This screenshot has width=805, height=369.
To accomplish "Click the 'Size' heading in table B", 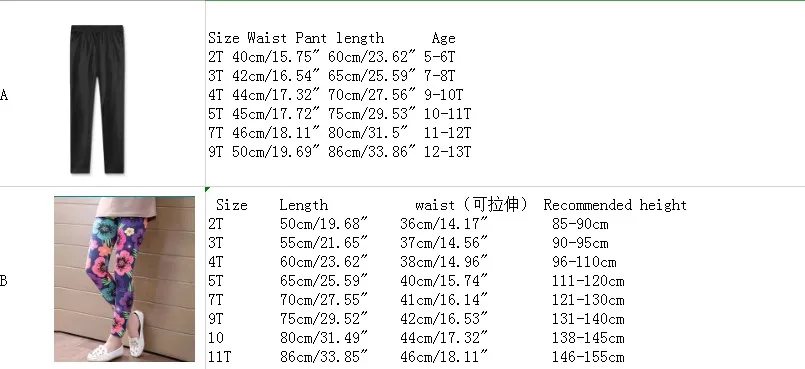I will pos(232,205).
